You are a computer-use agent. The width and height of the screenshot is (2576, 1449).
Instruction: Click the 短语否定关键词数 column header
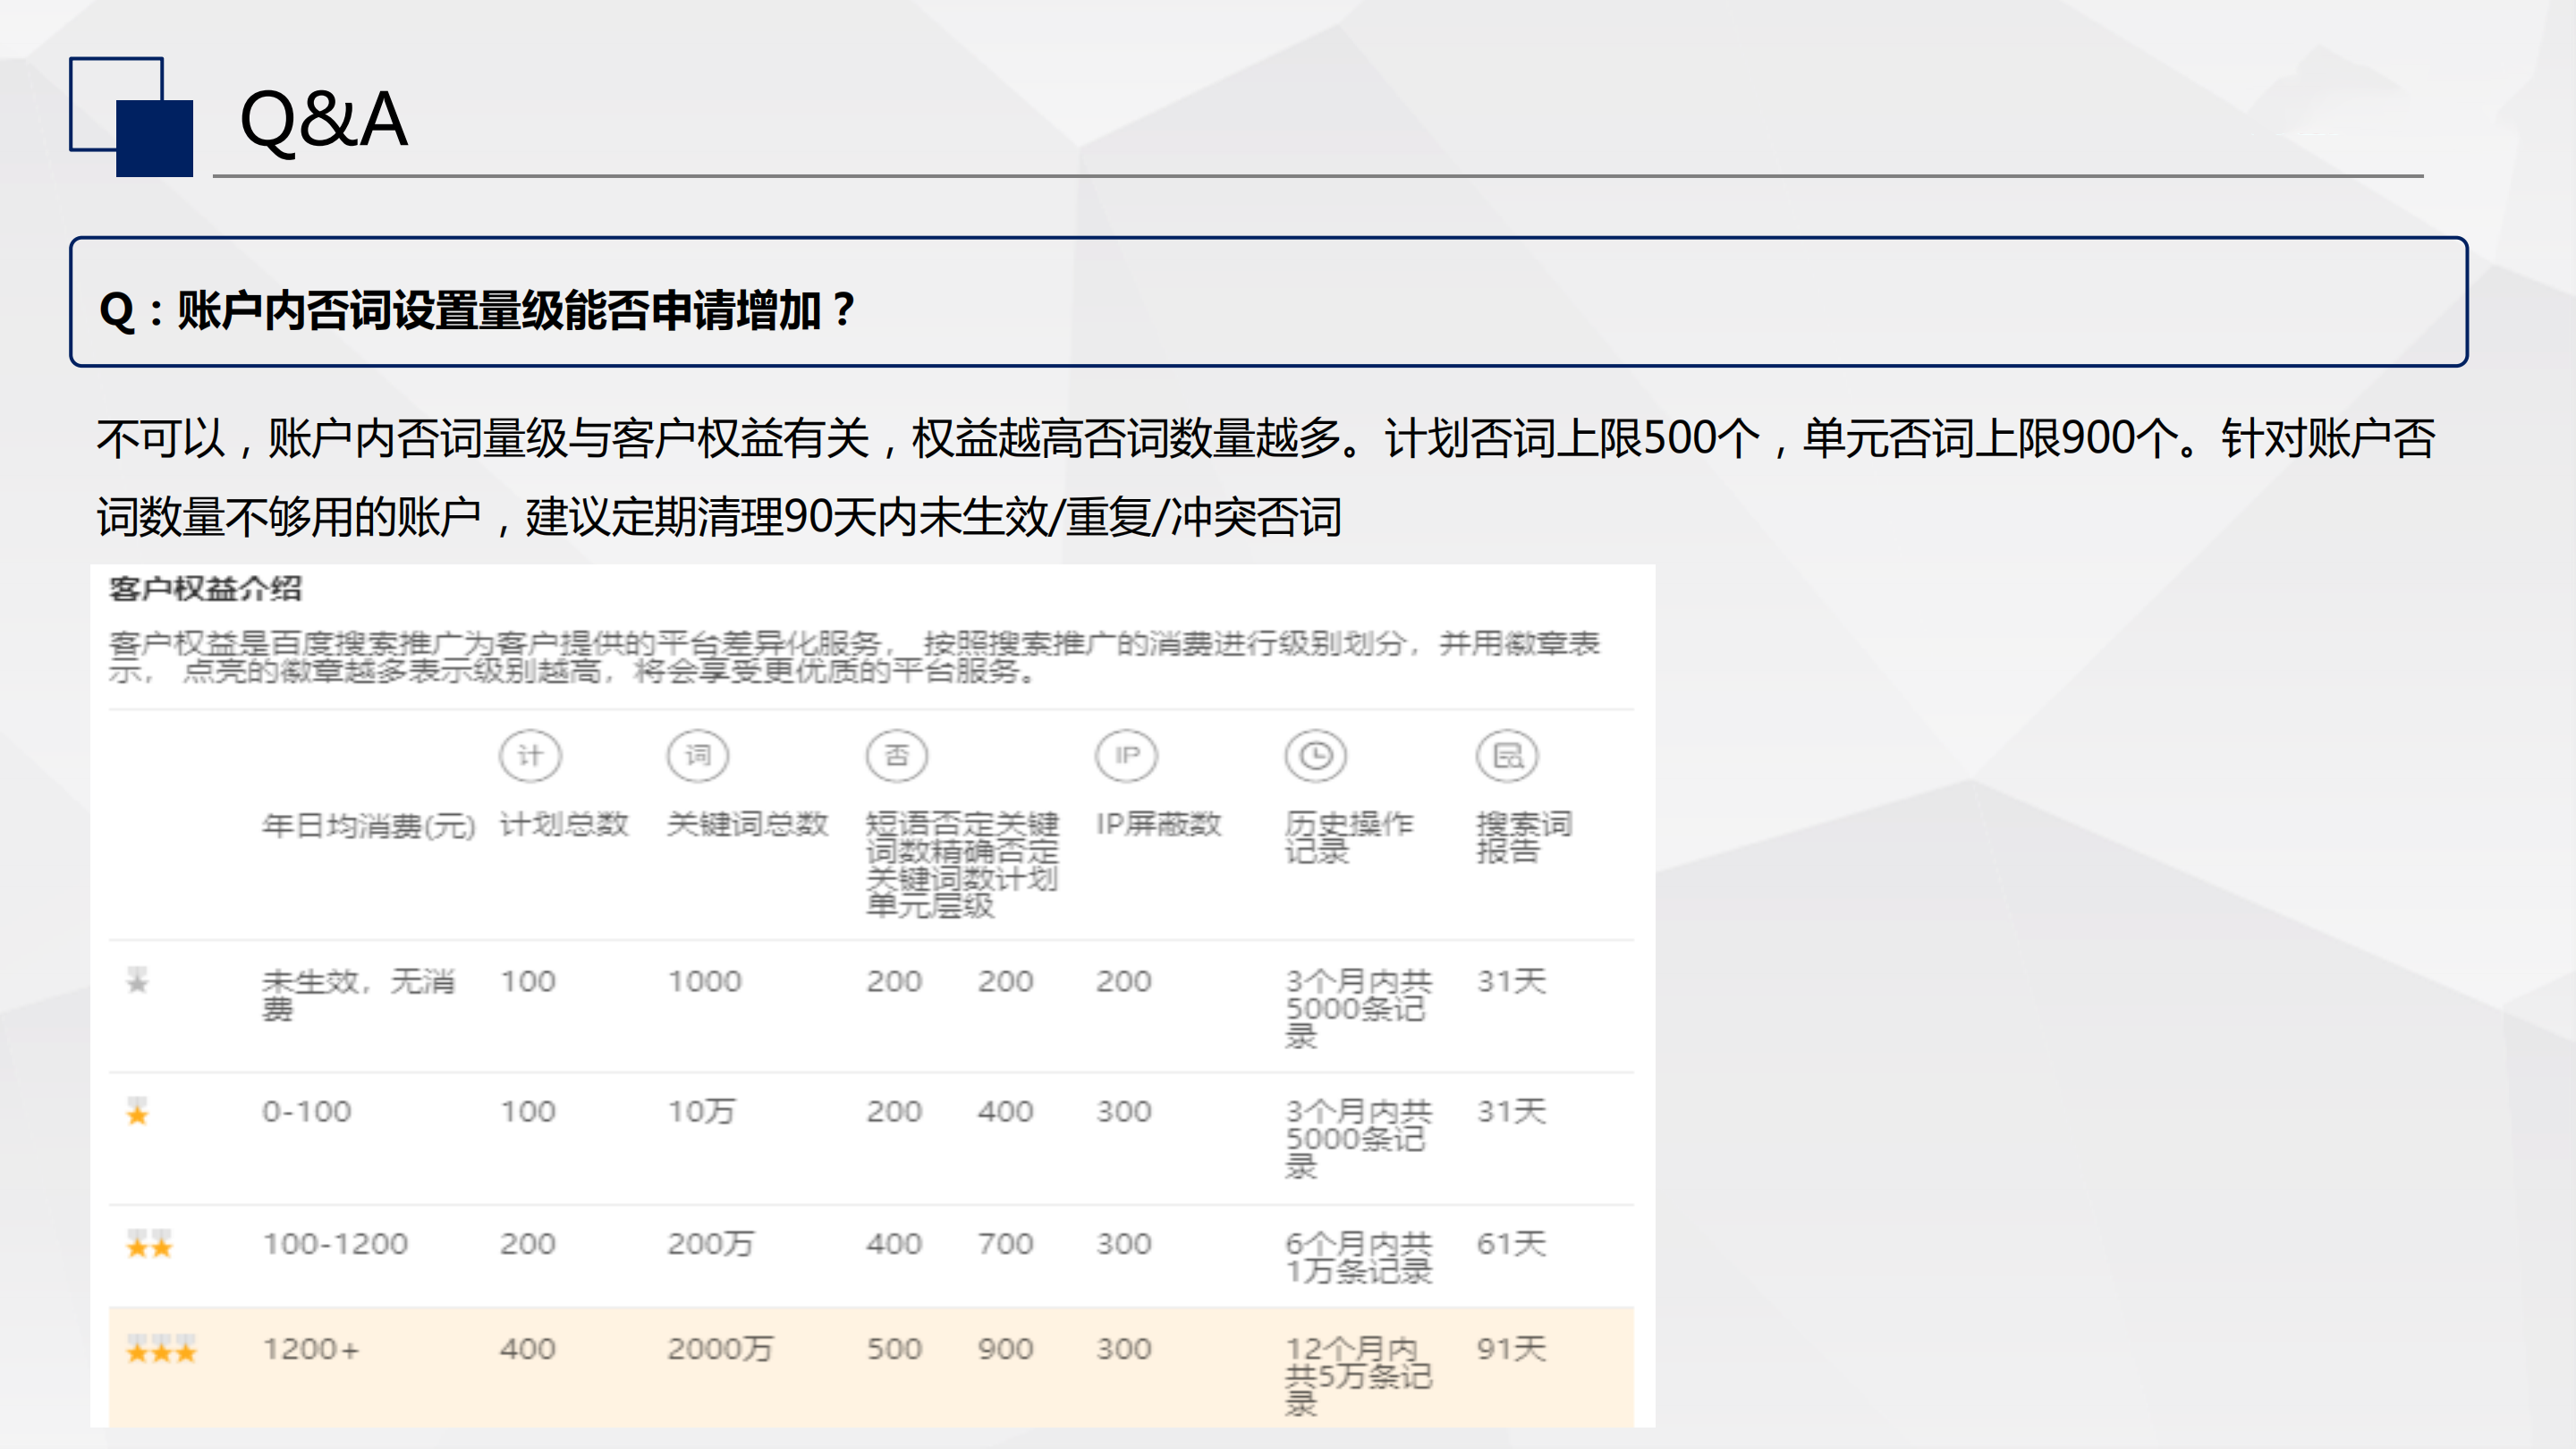963,865
